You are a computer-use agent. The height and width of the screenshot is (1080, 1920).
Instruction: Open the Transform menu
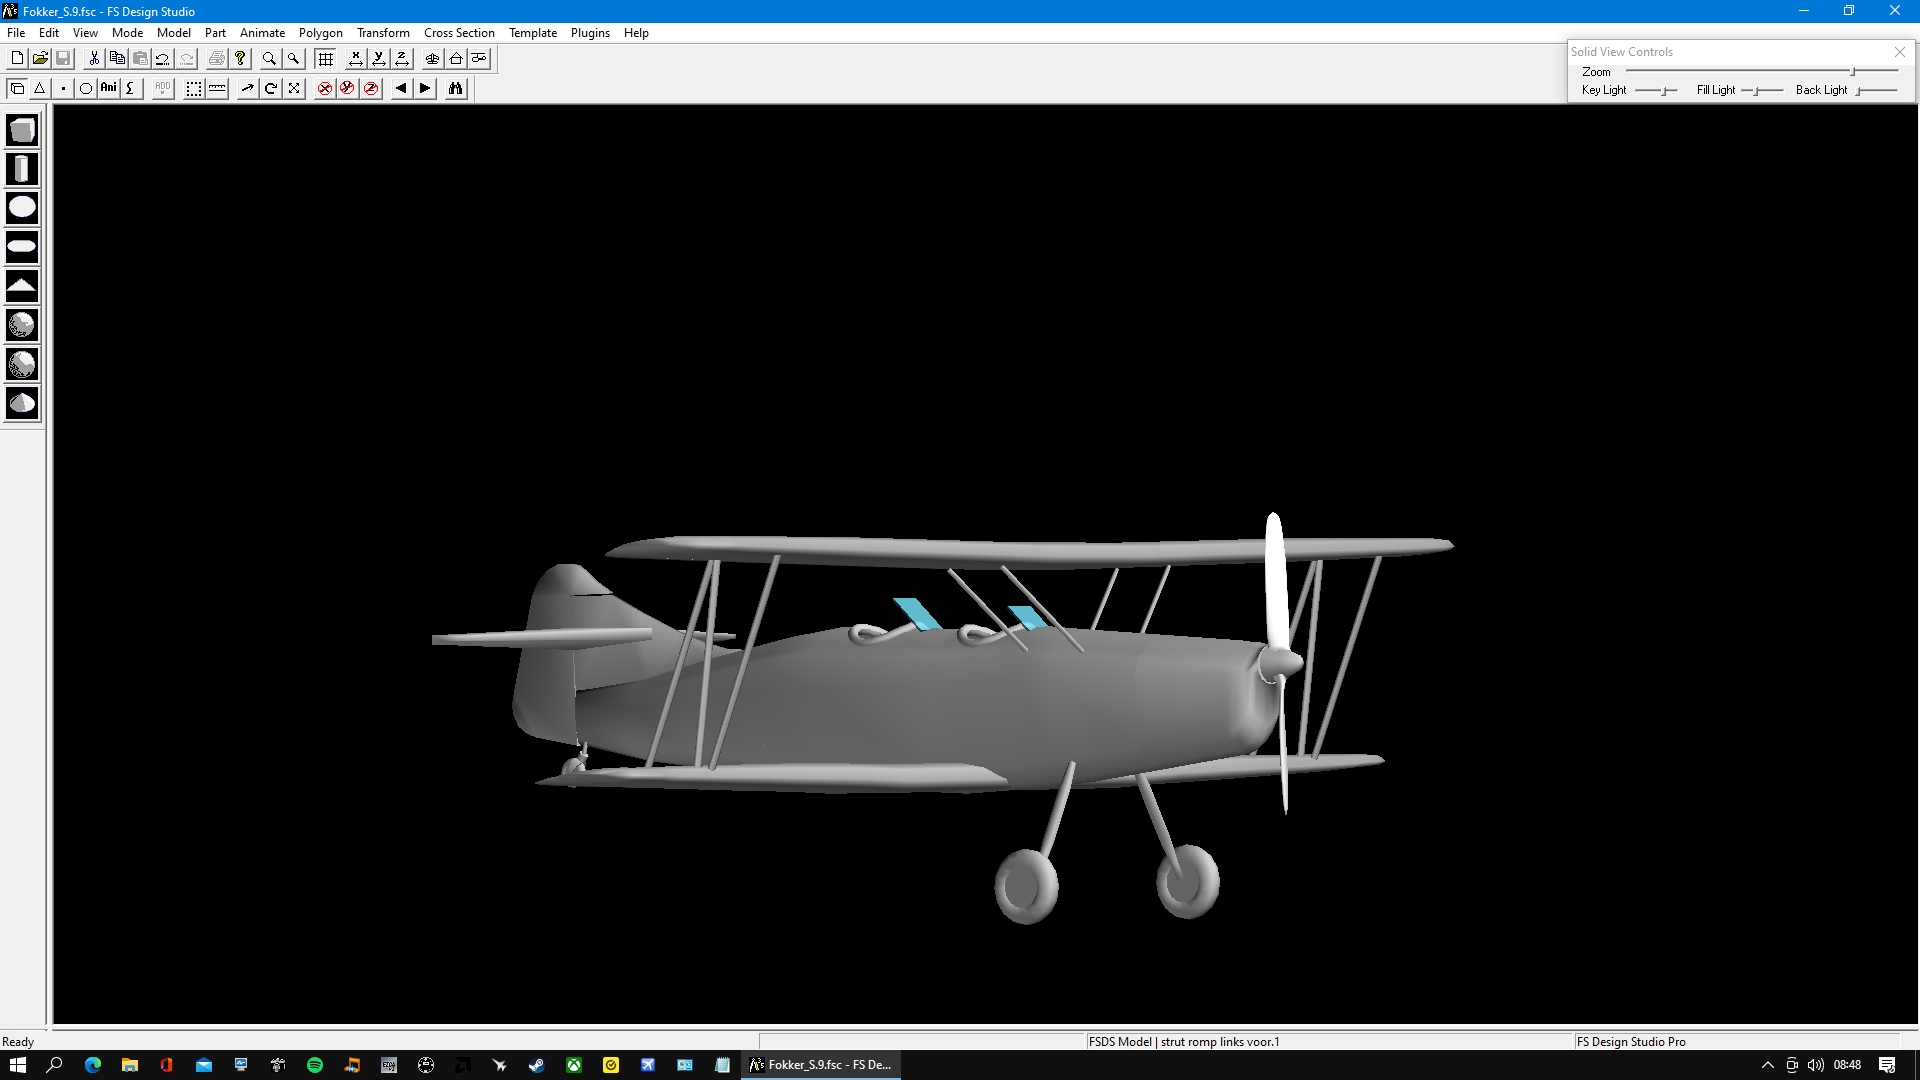(383, 33)
